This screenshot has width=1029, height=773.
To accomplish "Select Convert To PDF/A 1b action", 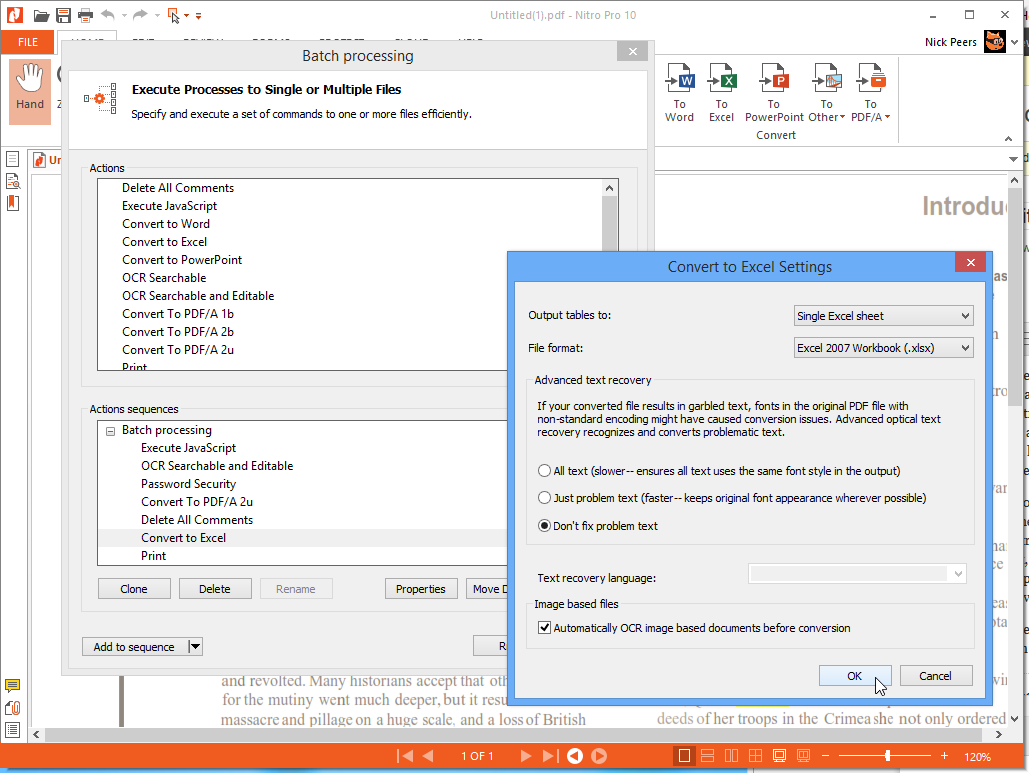I will pyautogui.click(x=178, y=314).
